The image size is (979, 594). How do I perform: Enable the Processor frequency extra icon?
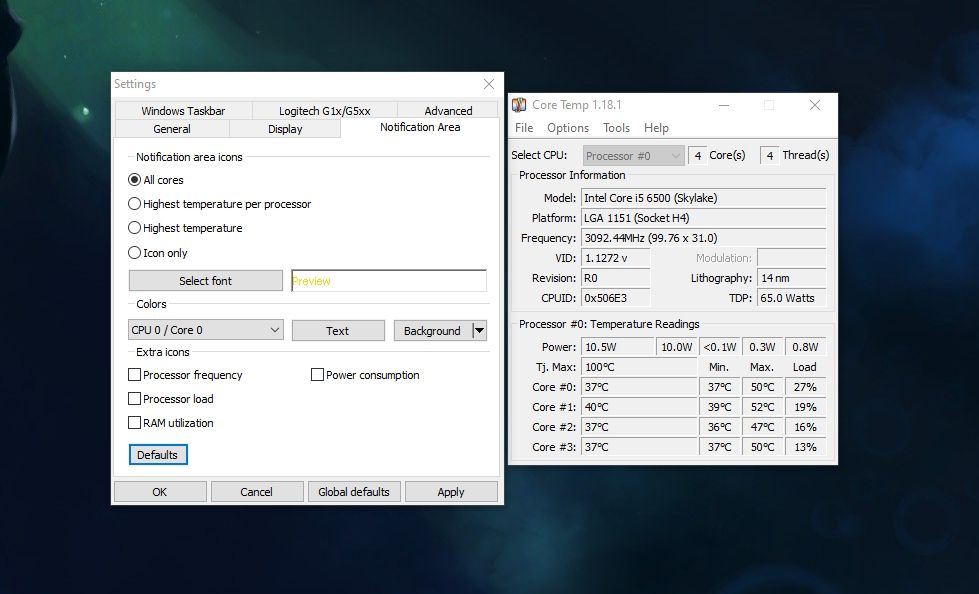(135, 375)
